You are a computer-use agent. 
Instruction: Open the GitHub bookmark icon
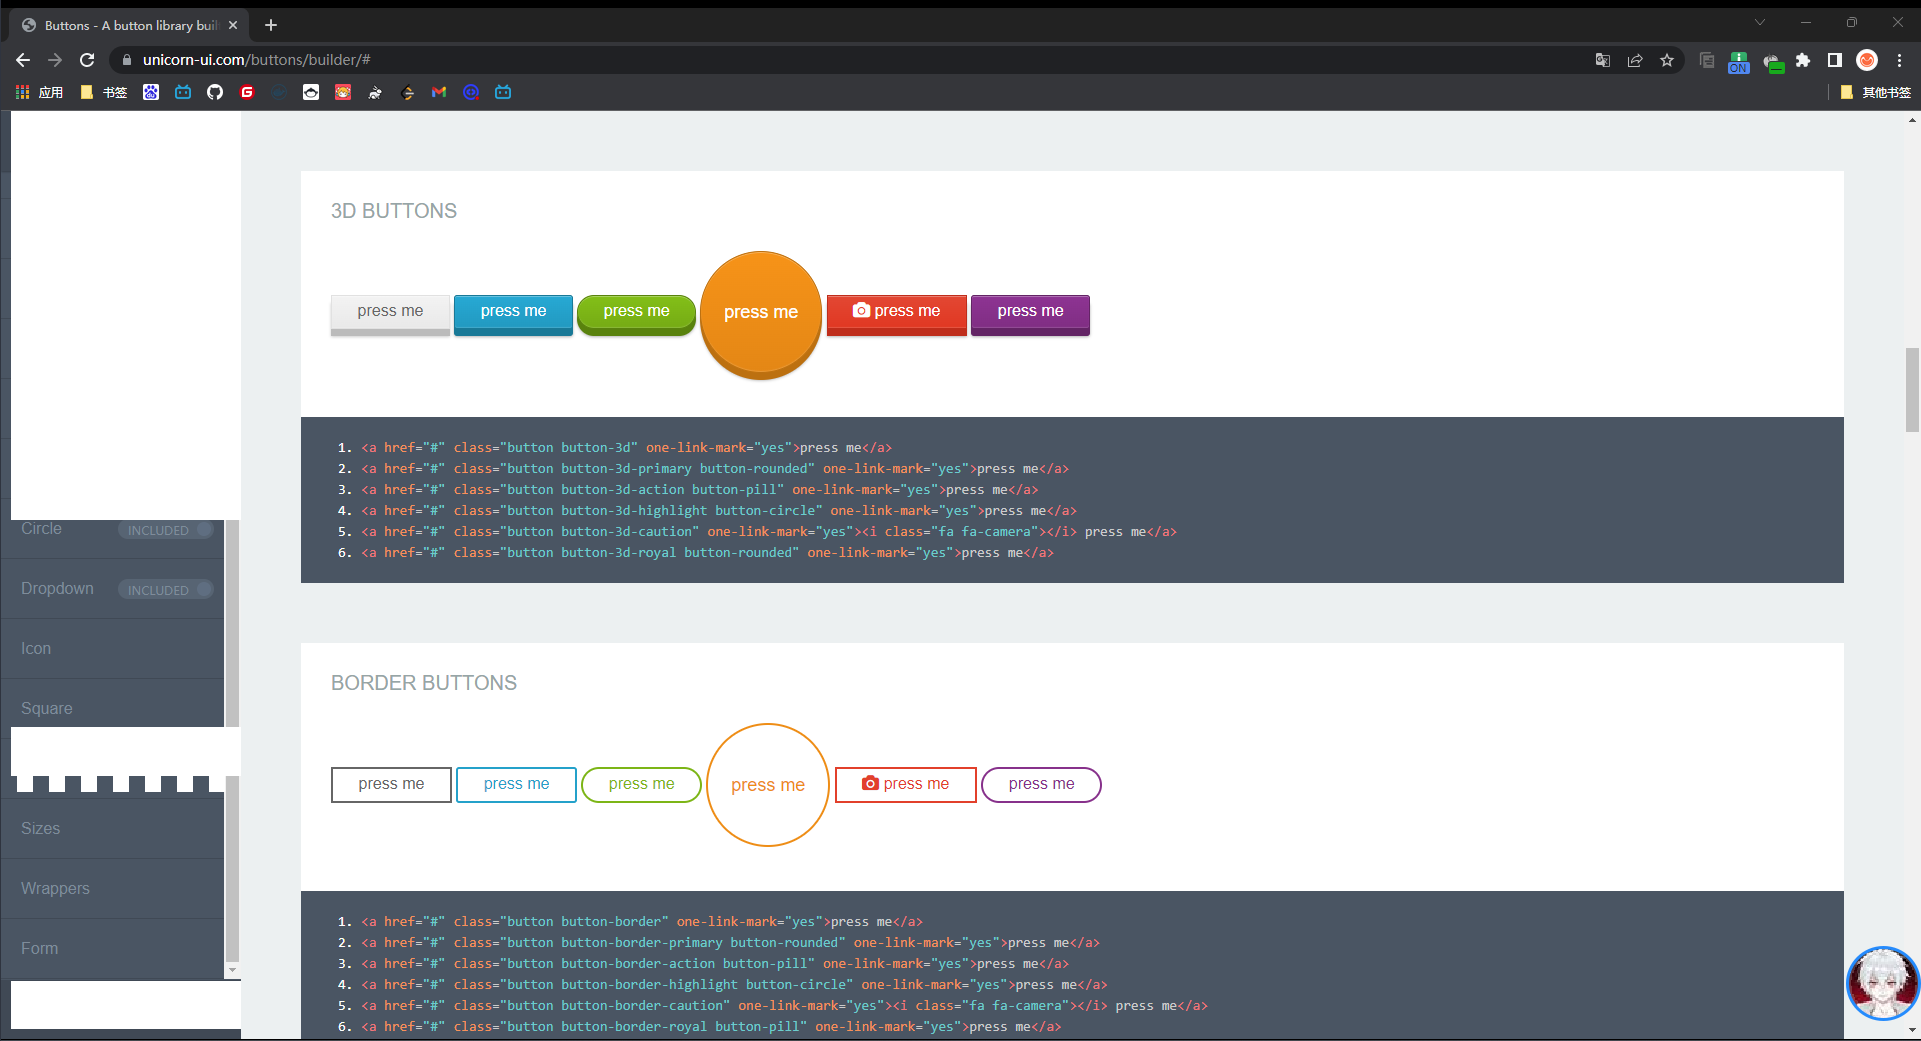(215, 92)
